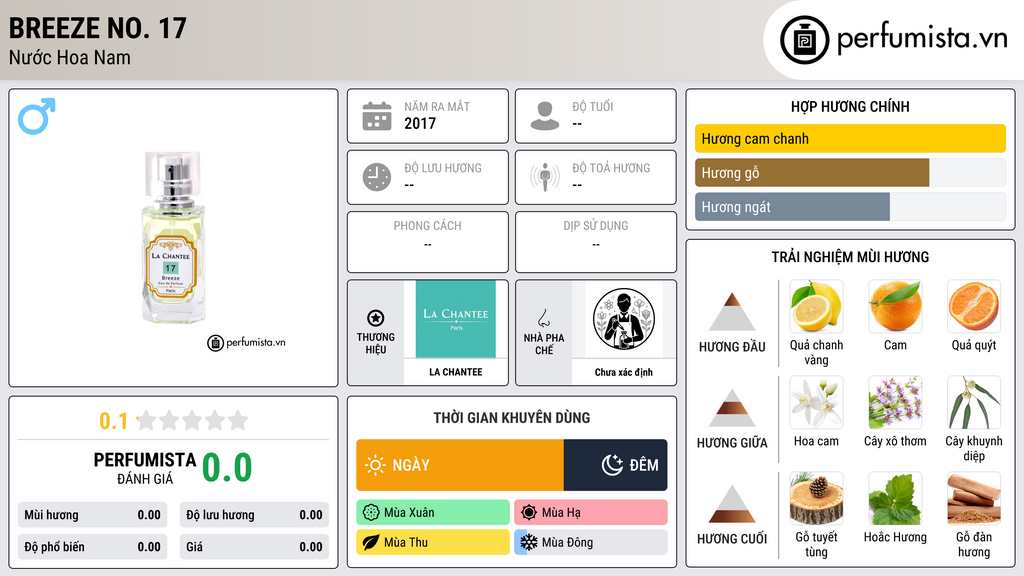Select the Quả quýt mandarin image
Viewport: 1024px width, 576px height.
974,306
